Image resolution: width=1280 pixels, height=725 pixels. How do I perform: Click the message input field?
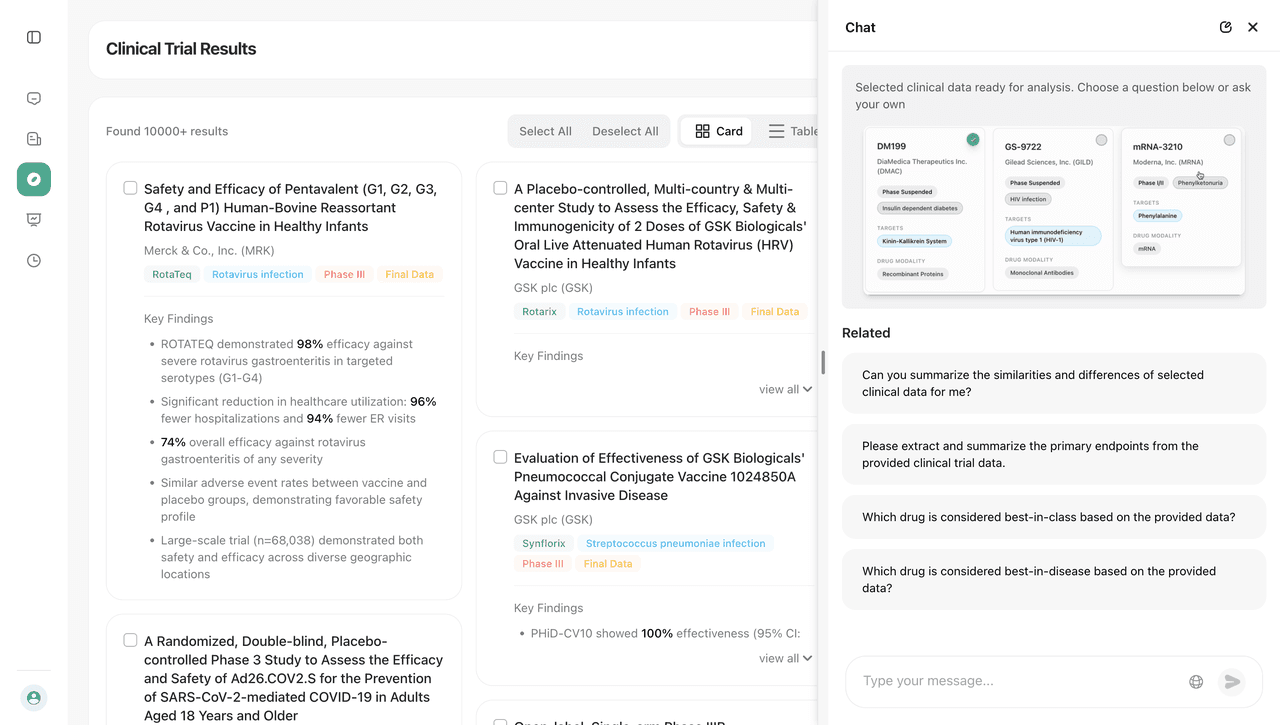[1010, 680]
